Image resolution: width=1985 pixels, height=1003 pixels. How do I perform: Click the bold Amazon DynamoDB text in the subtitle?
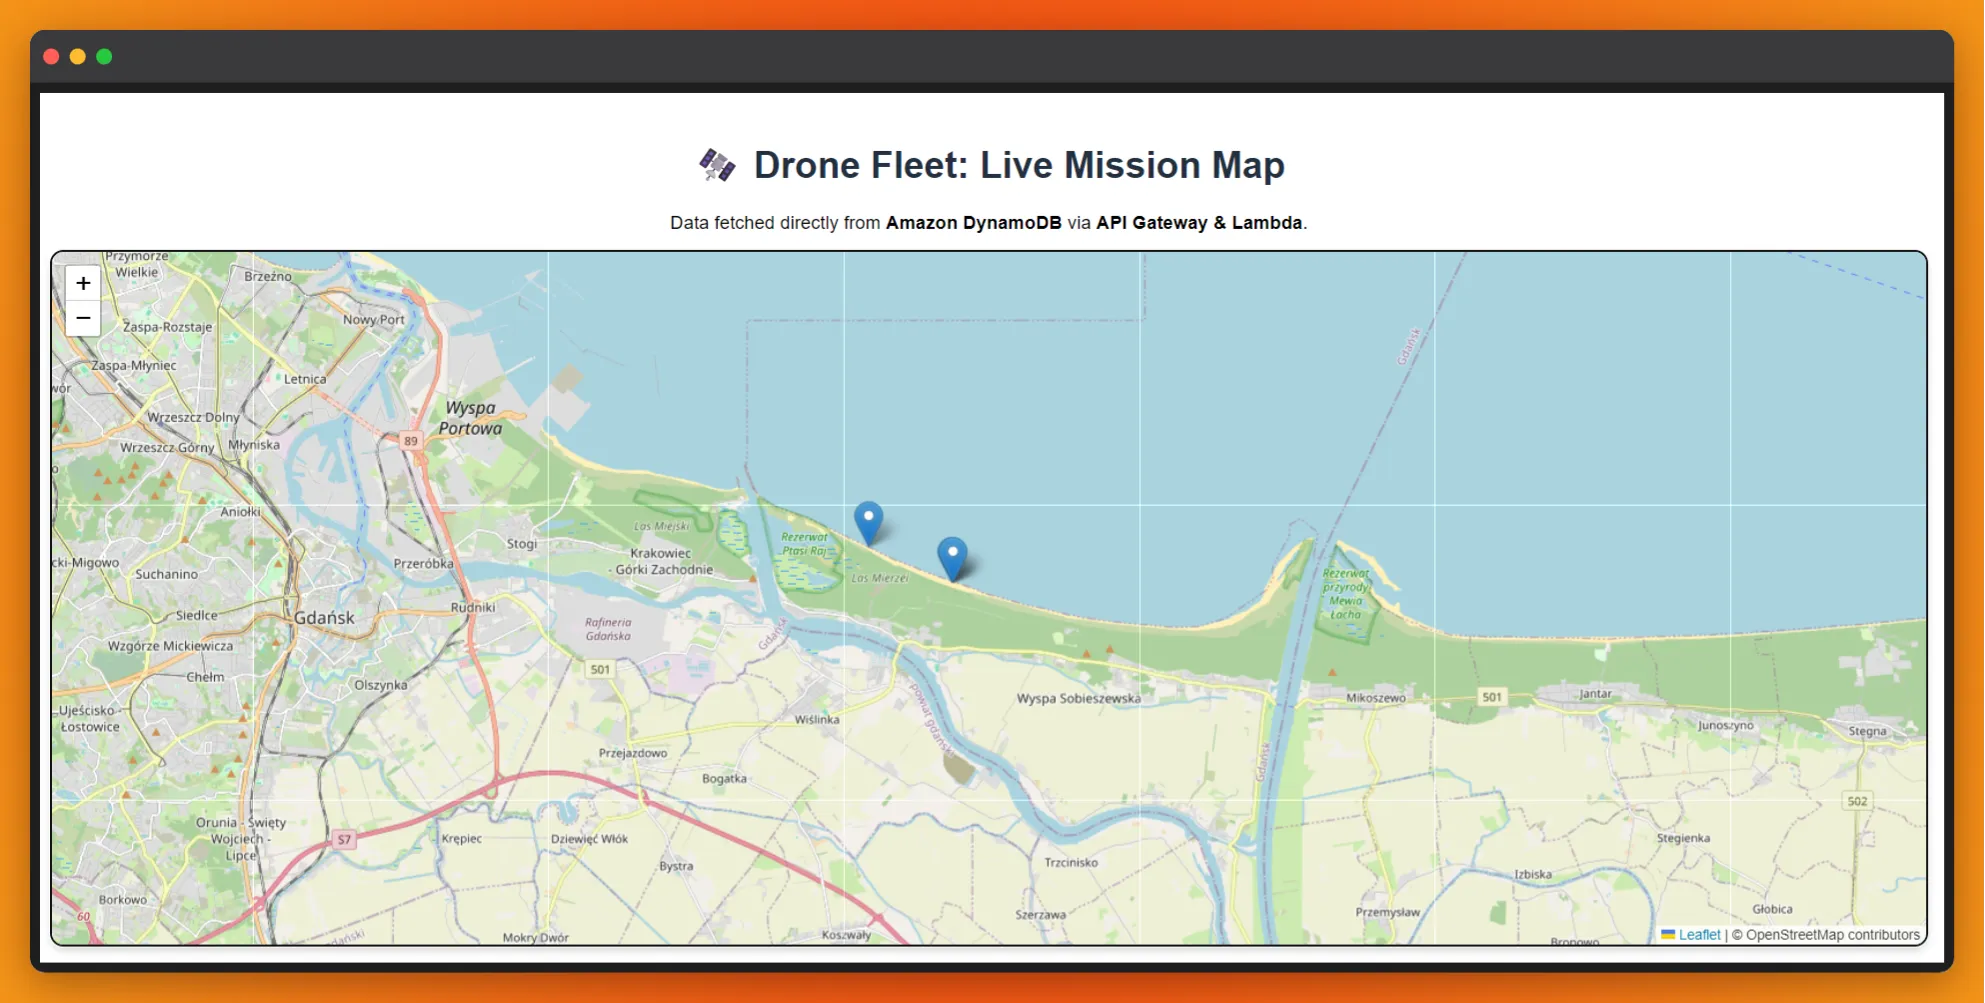coord(973,223)
